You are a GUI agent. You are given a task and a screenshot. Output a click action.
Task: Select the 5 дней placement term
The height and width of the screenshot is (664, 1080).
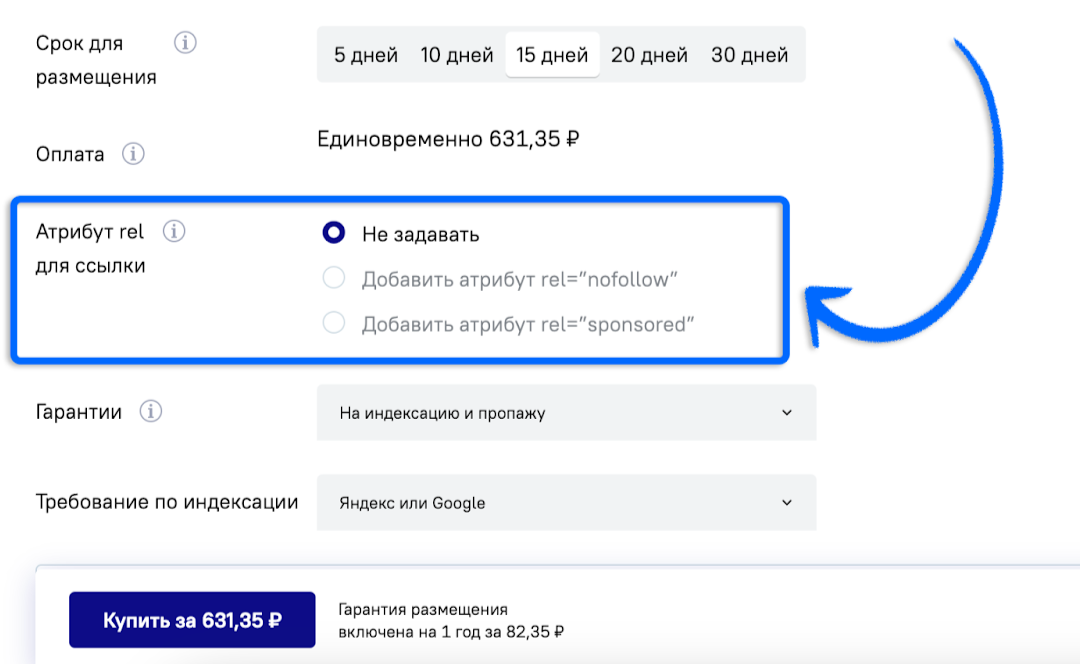(x=366, y=55)
